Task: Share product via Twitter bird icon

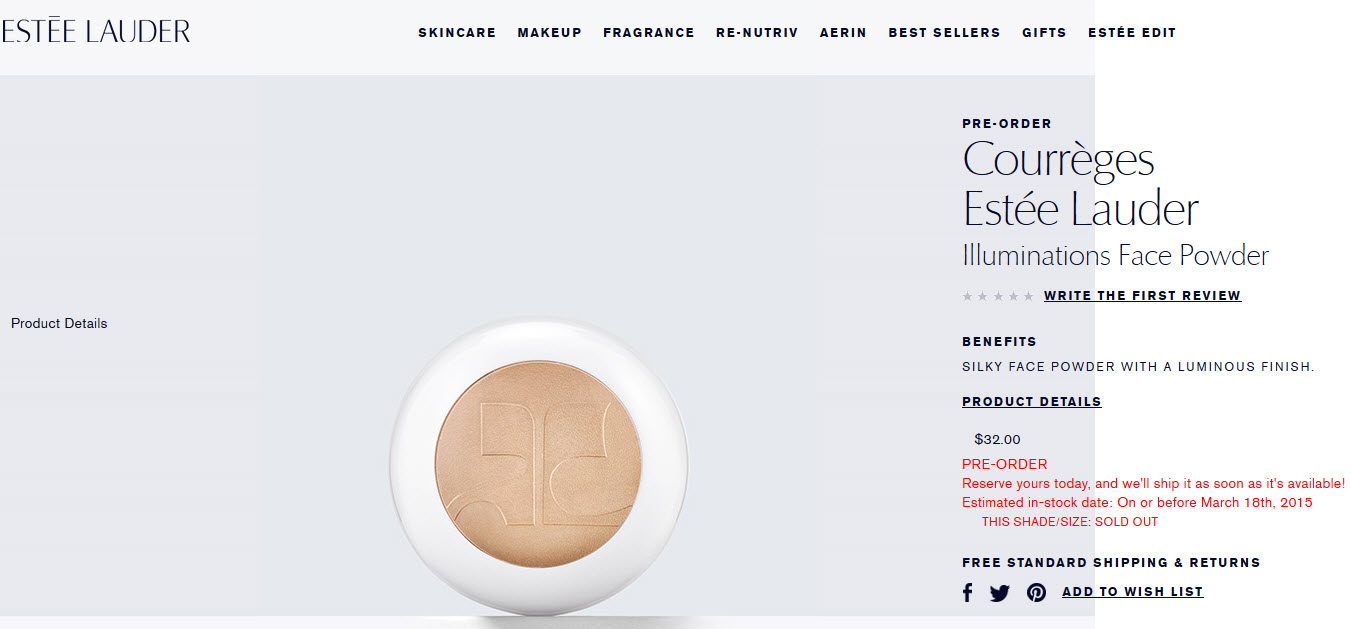Action: point(1000,592)
